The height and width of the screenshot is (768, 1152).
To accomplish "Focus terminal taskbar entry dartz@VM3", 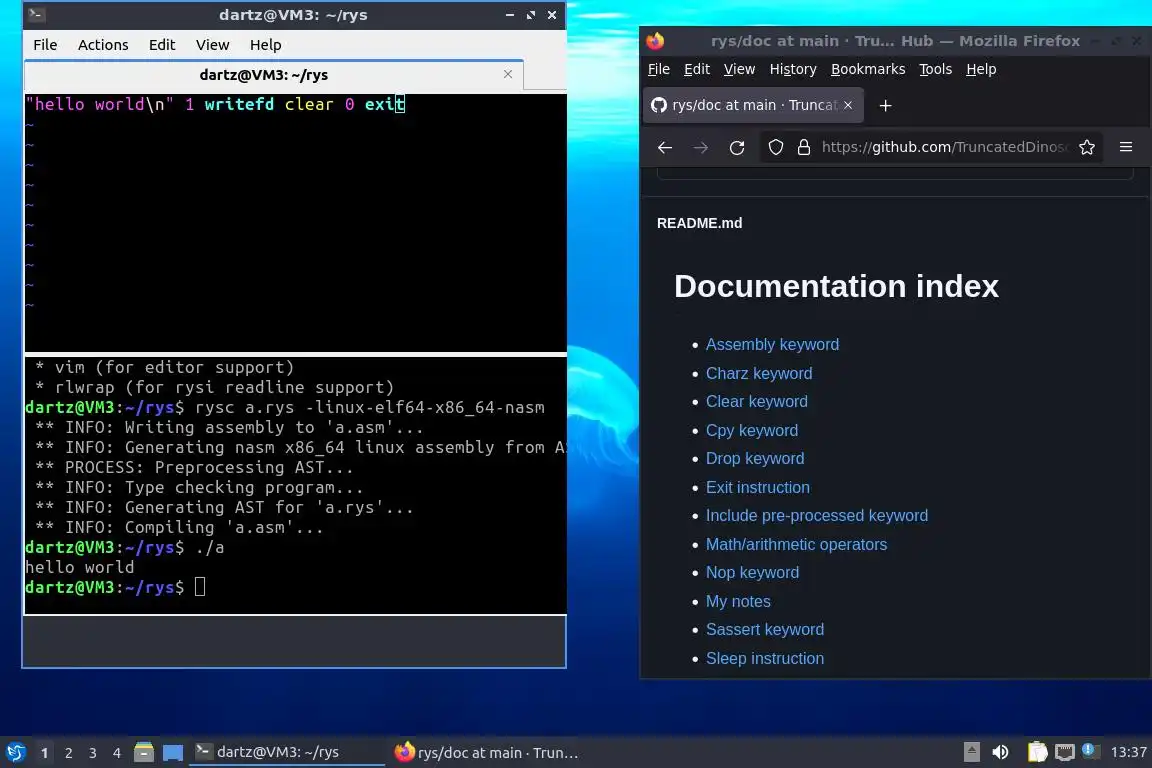I will [287, 753].
